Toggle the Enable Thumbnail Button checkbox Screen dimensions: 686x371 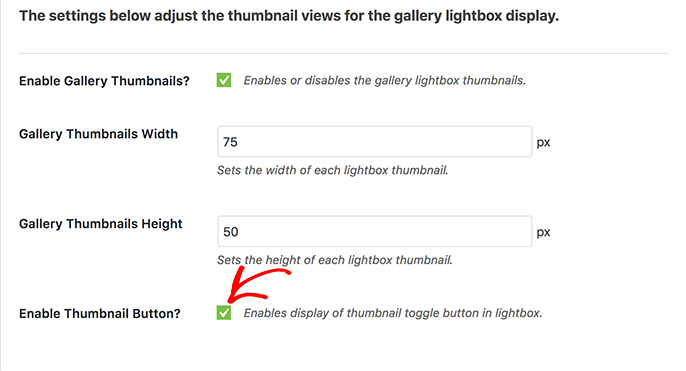pos(224,313)
